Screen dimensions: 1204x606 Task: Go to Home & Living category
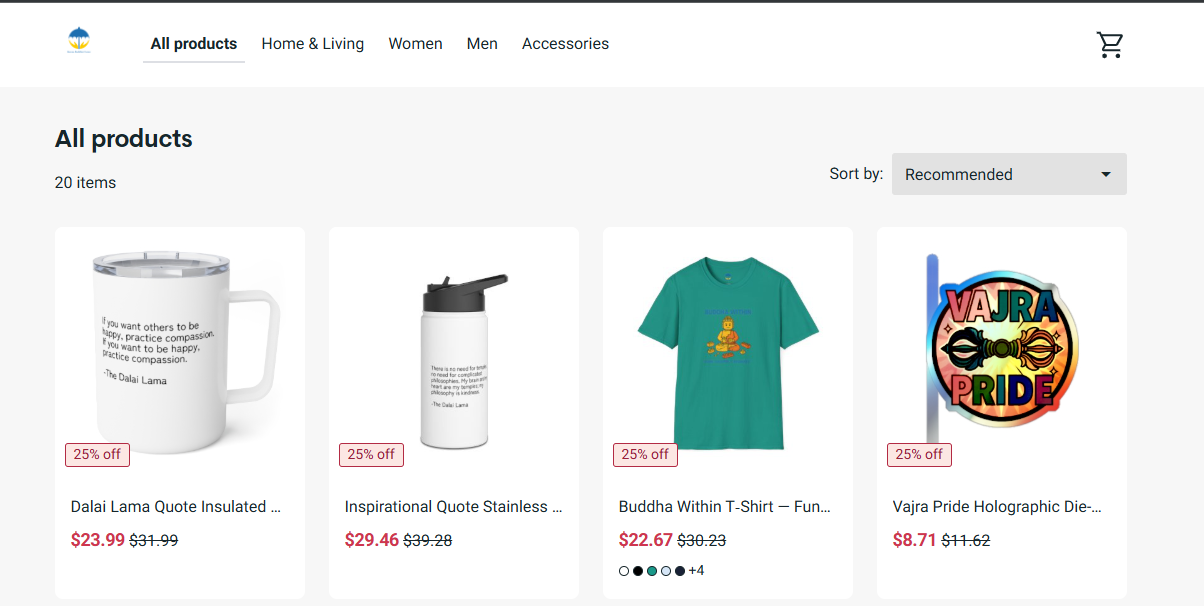[313, 44]
